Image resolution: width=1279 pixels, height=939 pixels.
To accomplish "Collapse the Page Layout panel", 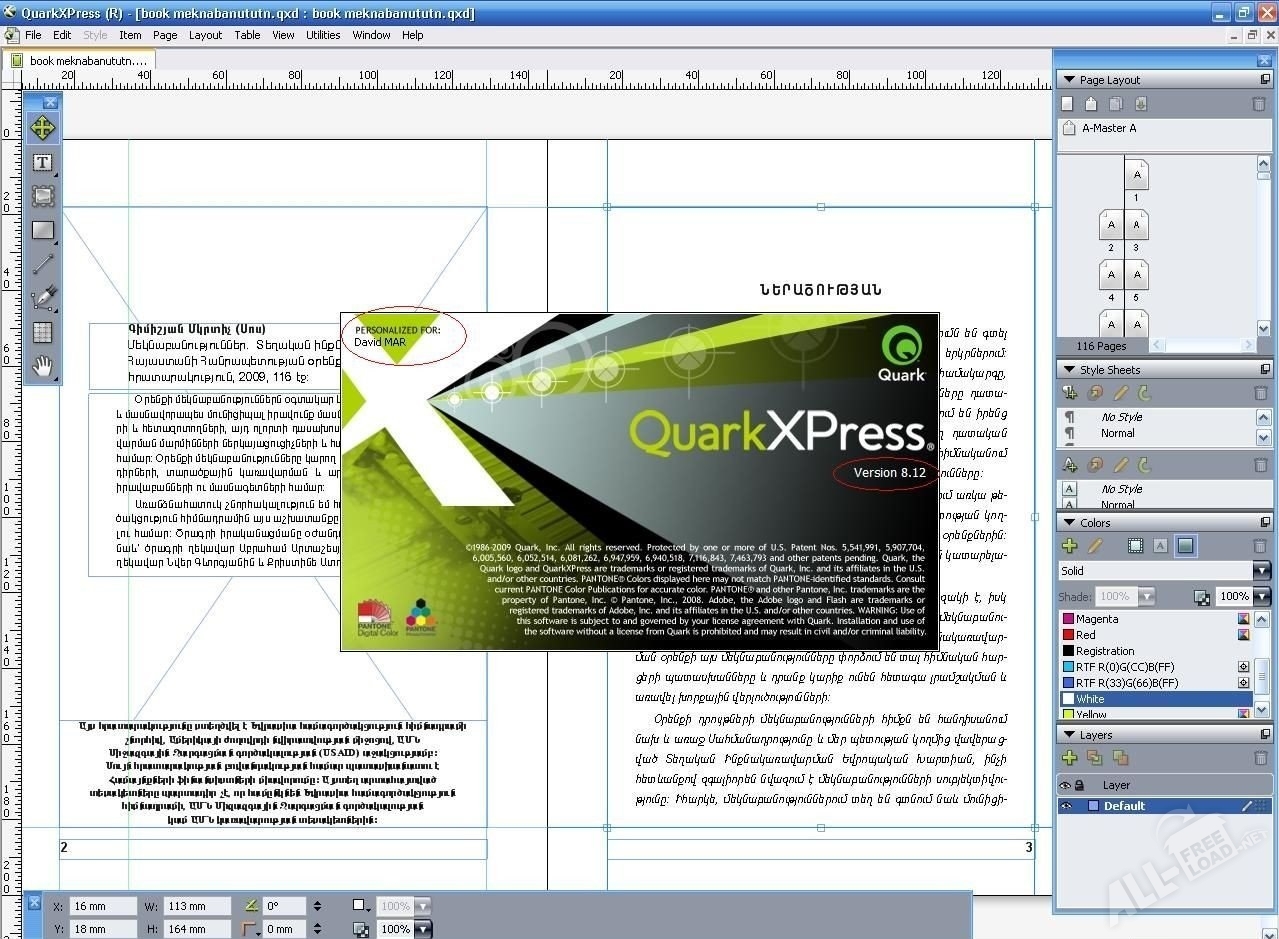I will [1068, 80].
